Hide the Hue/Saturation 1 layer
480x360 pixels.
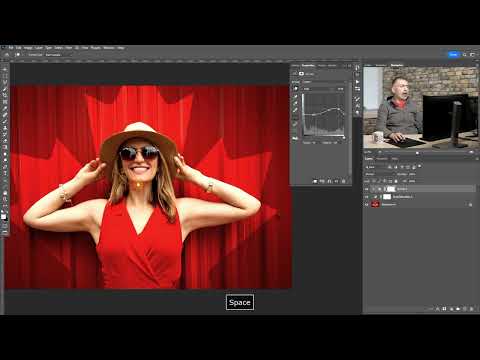(x=366, y=197)
